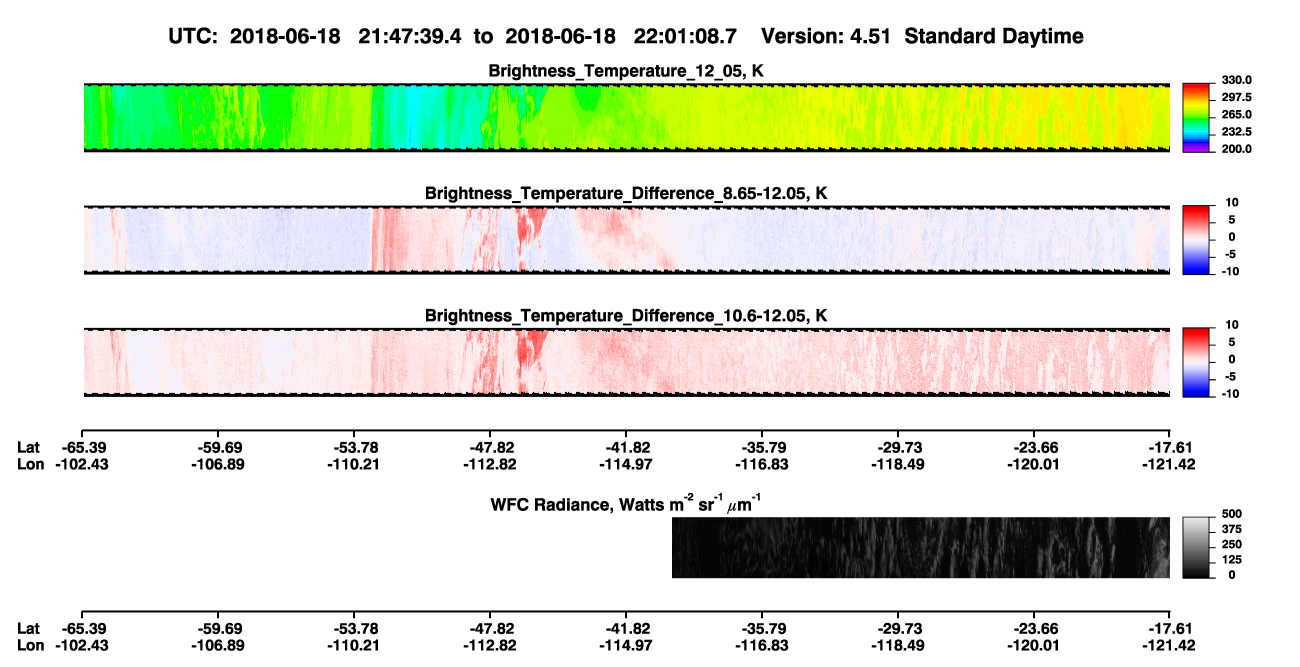Viewport: 1300px width, 667px height.
Task: Click longitude '-116.83' on the axis under the 10.6-12.05 panel
Action: [762, 463]
